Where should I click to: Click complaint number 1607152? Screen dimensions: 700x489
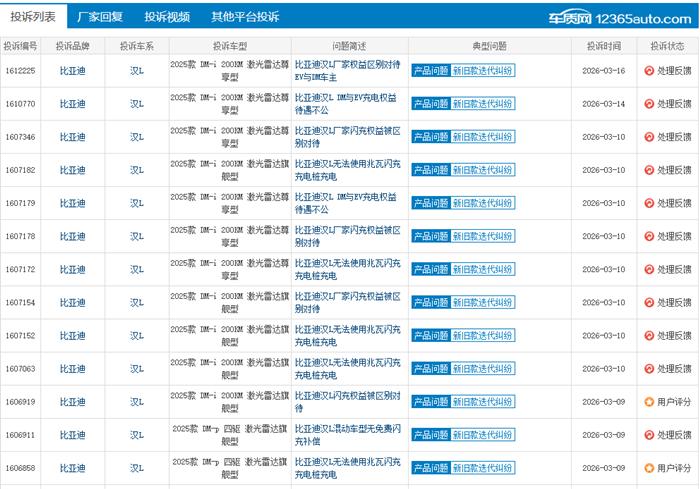[21, 336]
